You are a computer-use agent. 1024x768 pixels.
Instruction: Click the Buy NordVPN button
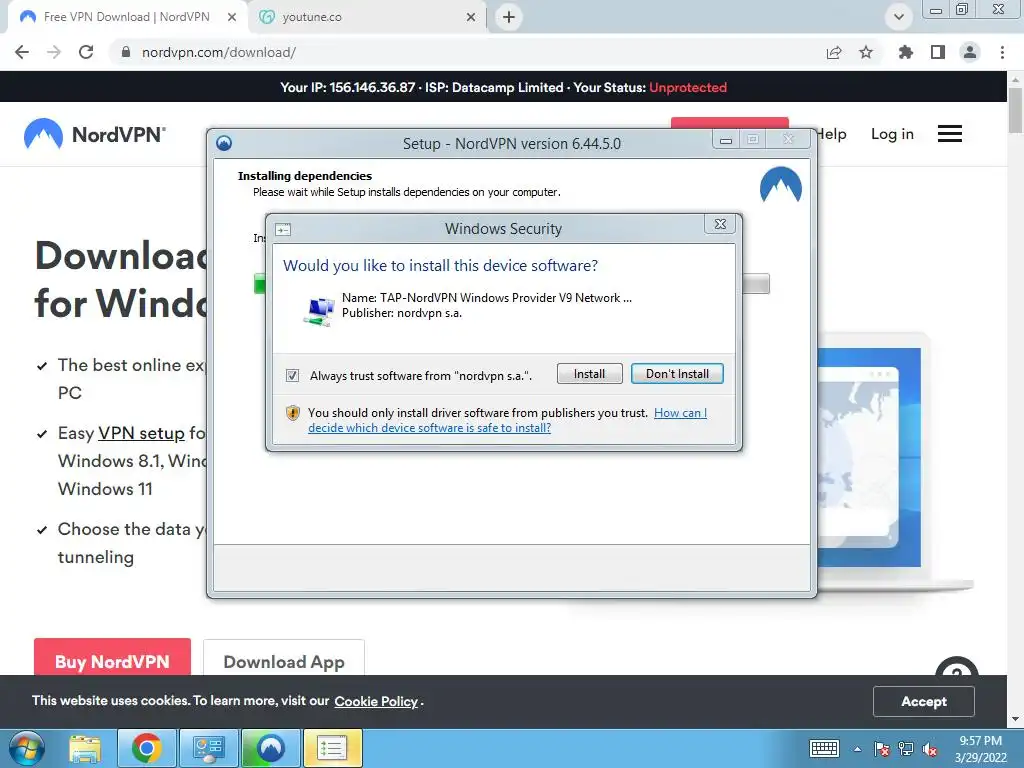point(112,657)
